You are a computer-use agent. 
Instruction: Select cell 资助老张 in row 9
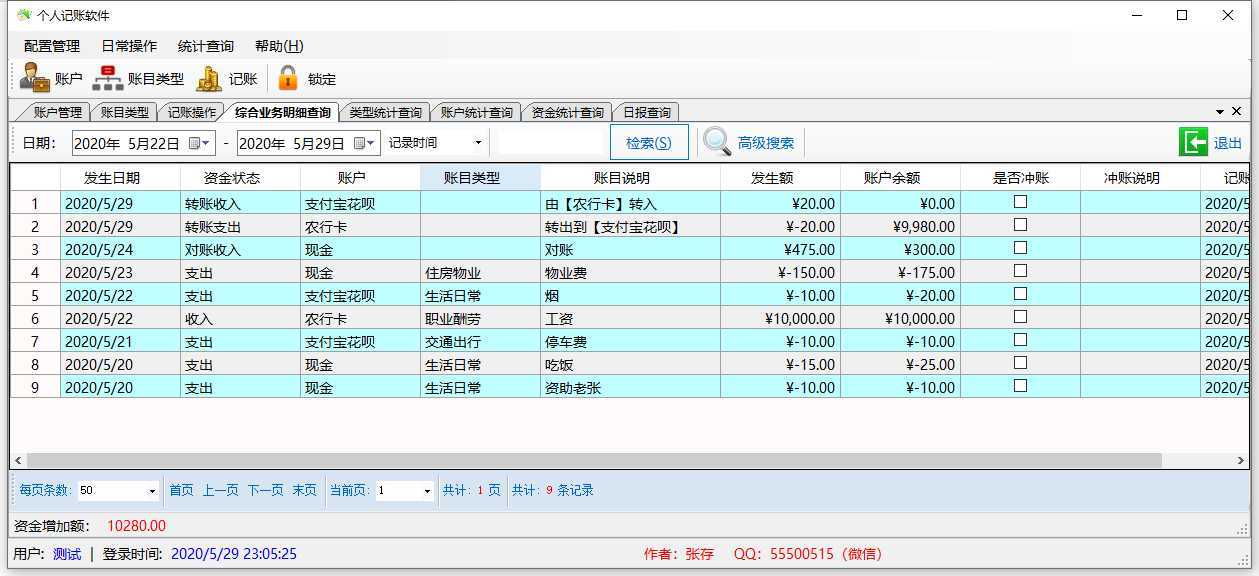[x=630, y=387]
